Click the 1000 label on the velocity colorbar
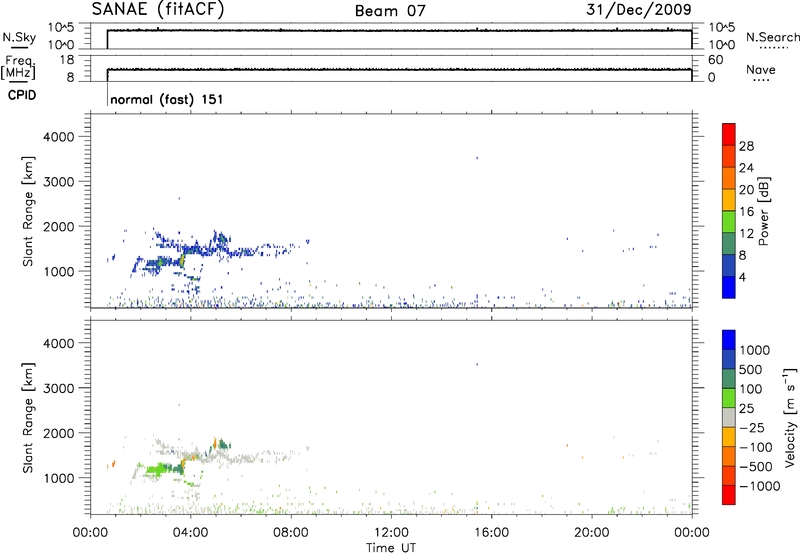 coord(755,350)
